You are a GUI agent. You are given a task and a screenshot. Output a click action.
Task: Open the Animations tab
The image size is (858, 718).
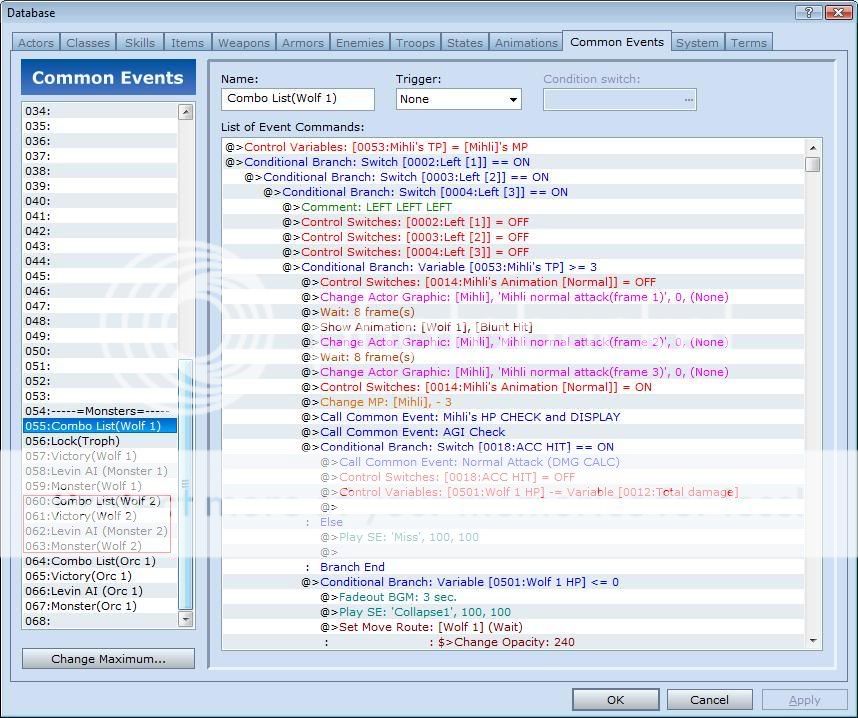pos(526,43)
